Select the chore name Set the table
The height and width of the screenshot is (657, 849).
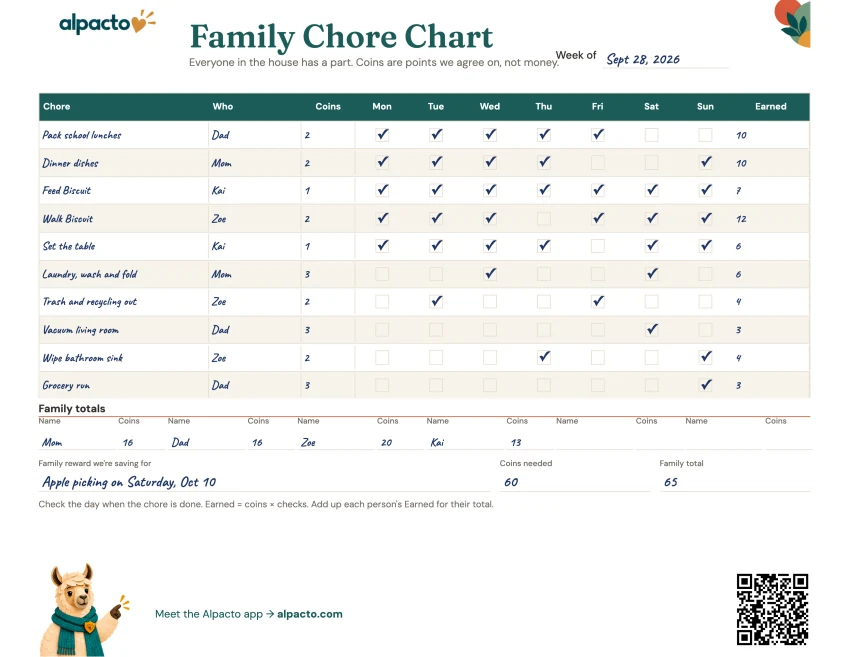69,246
